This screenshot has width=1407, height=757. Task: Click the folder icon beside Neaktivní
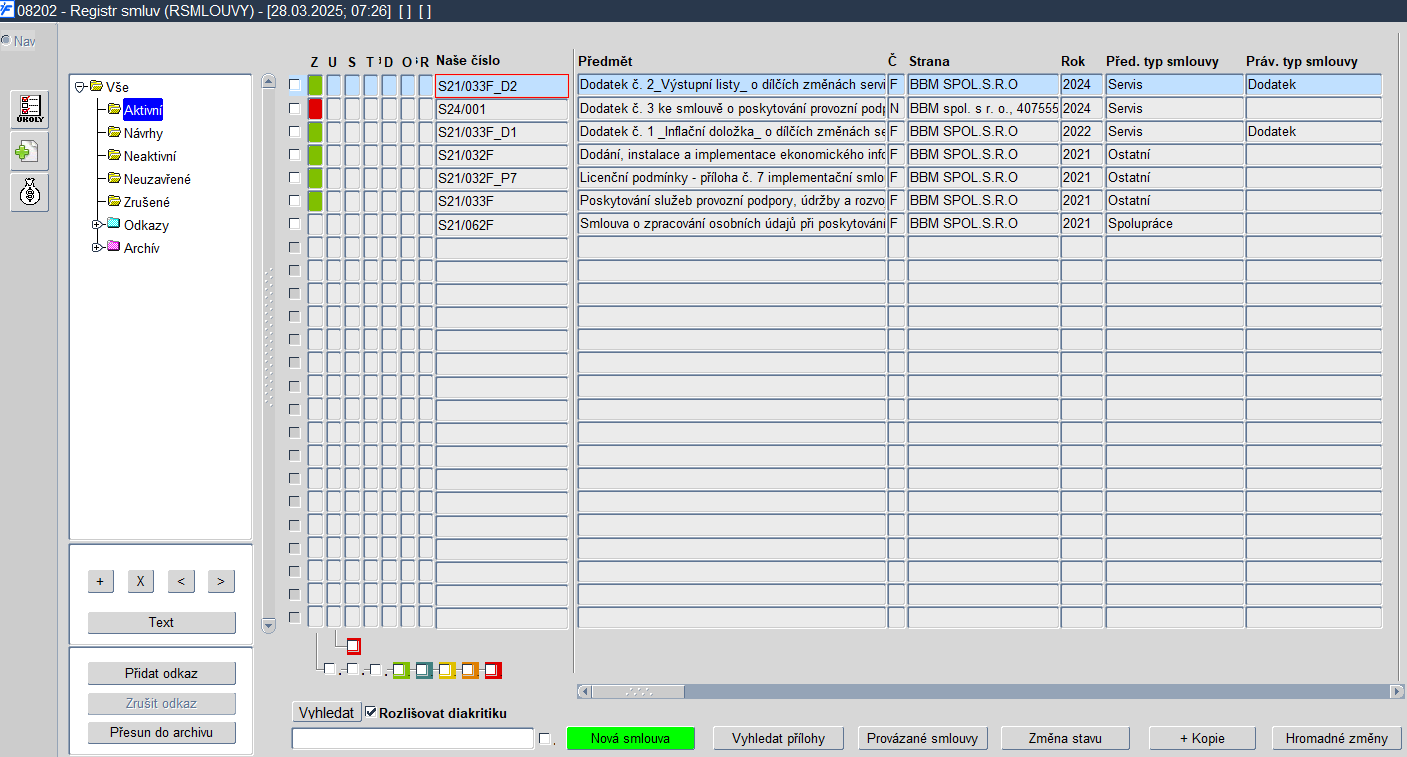(x=114, y=155)
